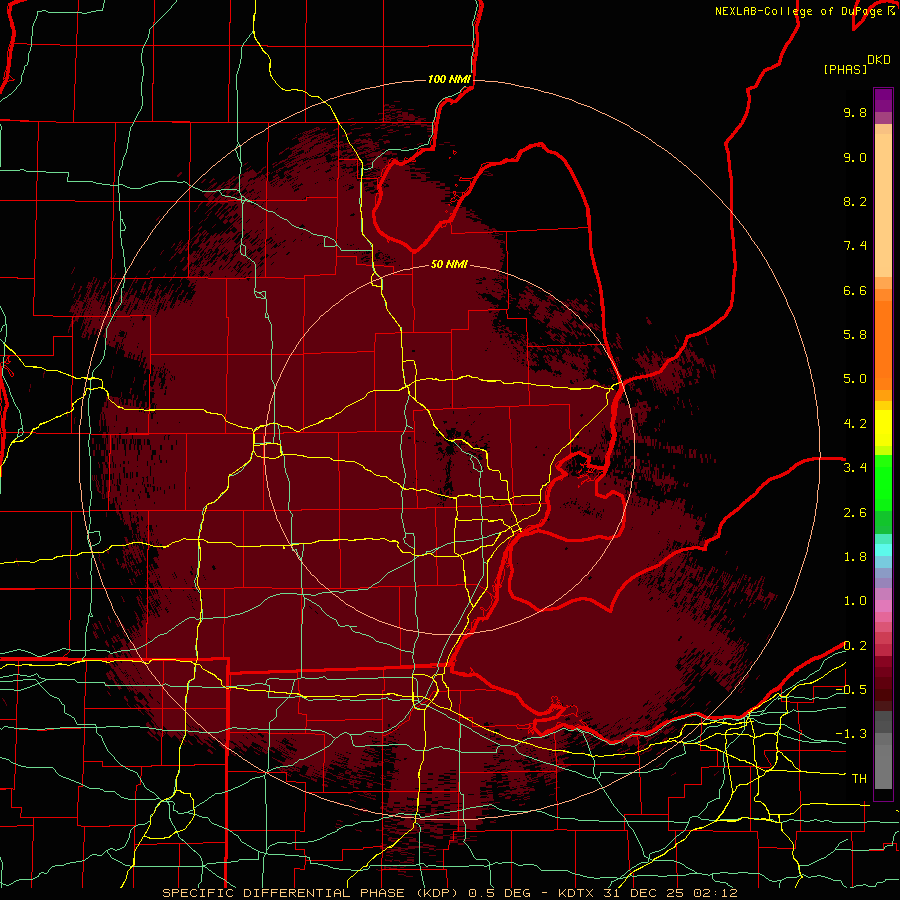Click the 8.2 legend value
This screenshot has width=900, height=900.
click(855, 201)
